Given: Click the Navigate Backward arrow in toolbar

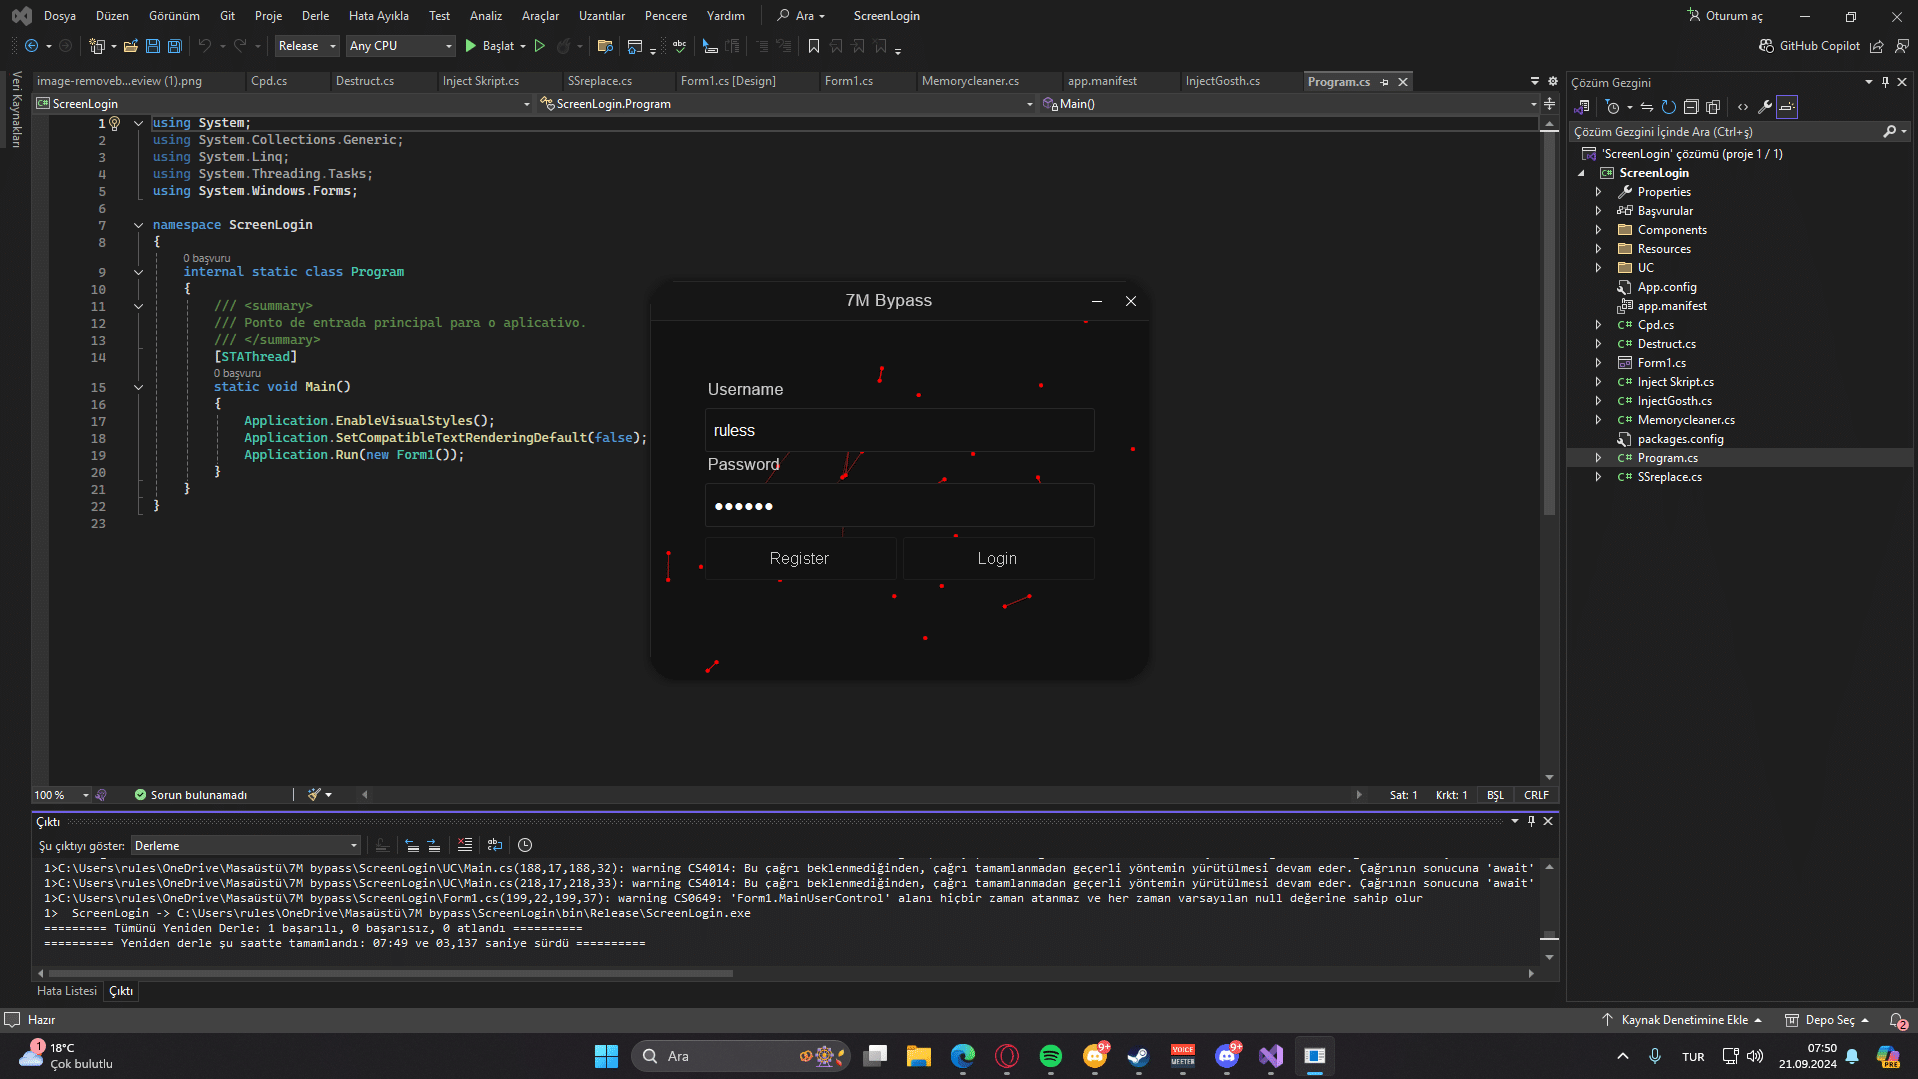Looking at the screenshot, I should 31,46.
